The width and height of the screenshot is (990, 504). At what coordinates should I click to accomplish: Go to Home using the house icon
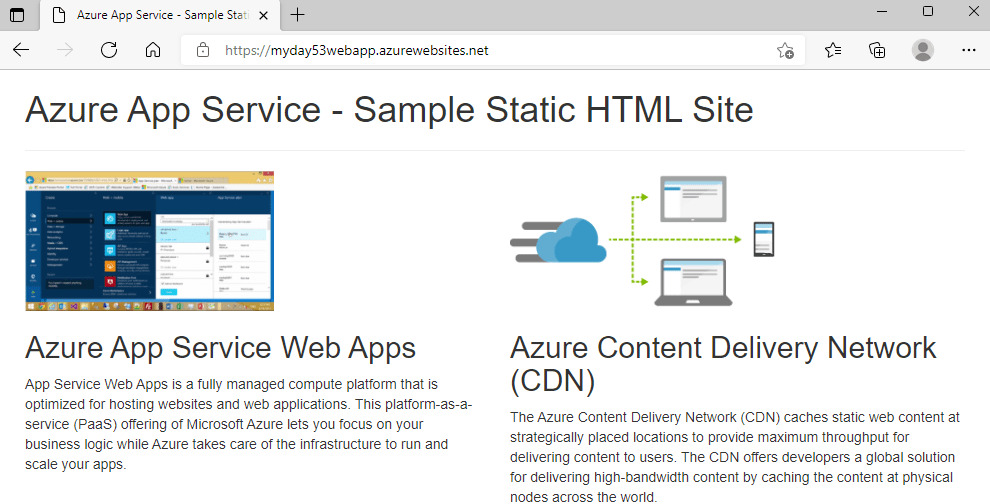coord(153,50)
